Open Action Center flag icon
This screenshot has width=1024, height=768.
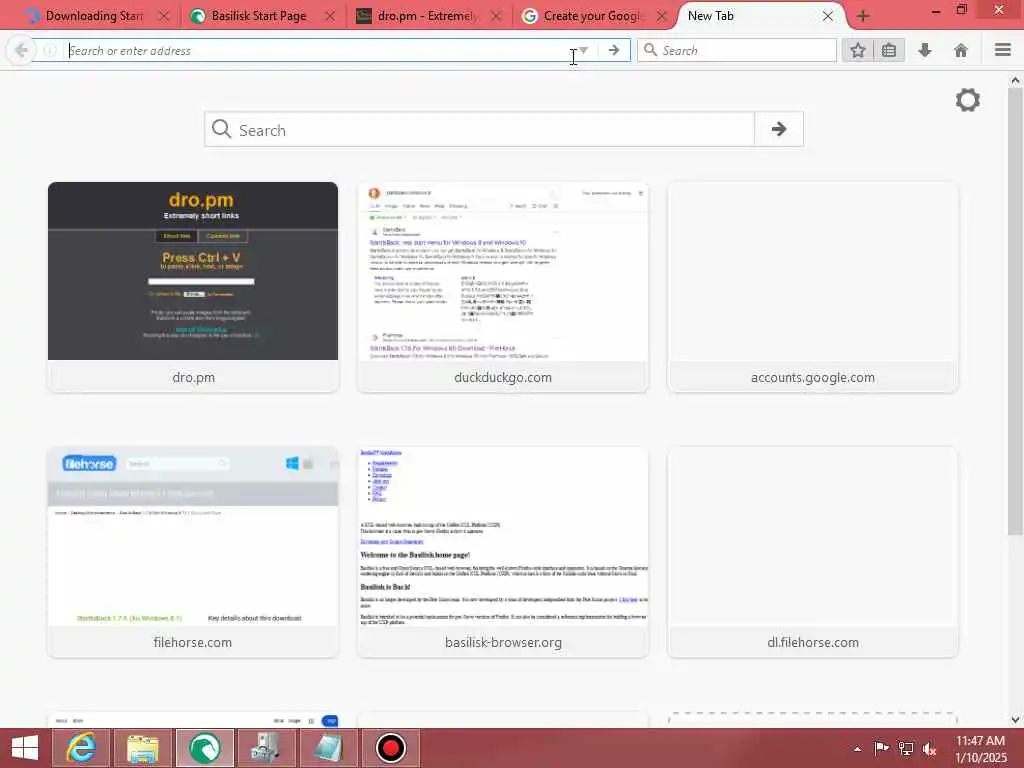coord(881,748)
